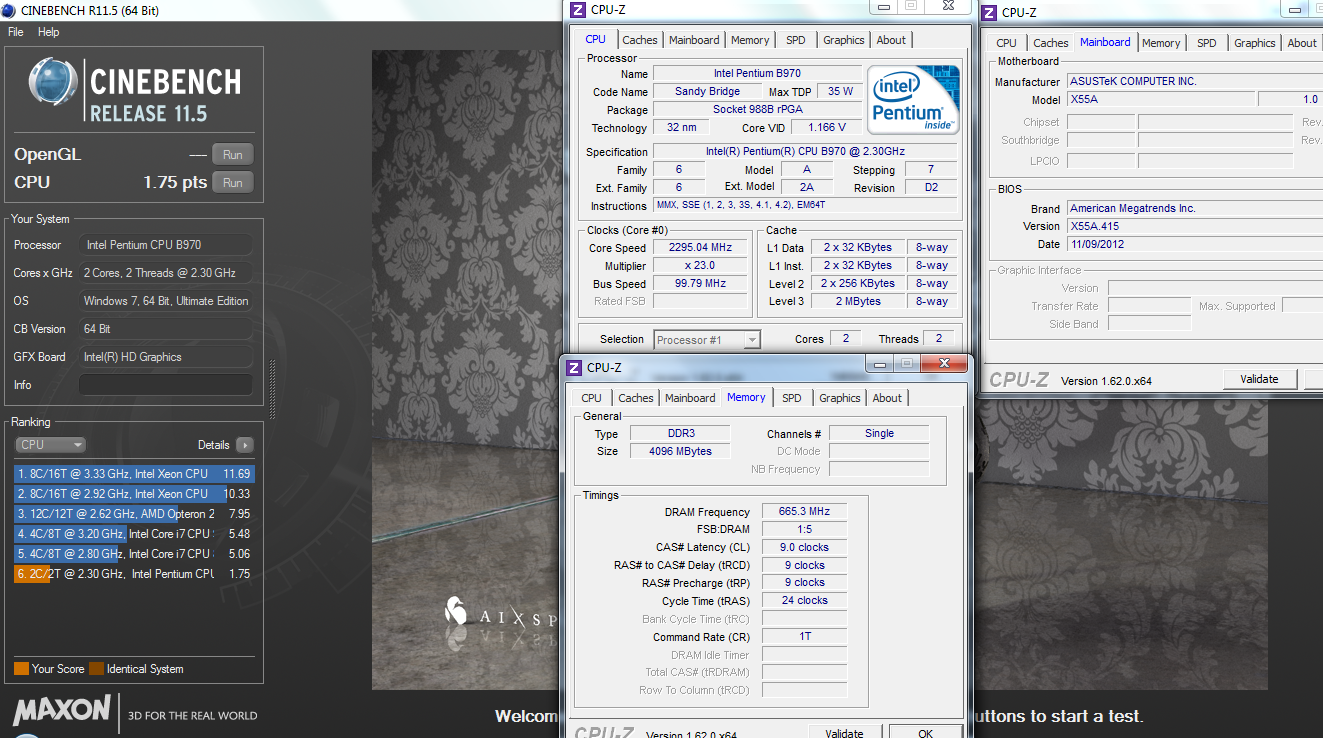Click the Core VID 1.166 V value
Image resolution: width=1323 pixels, height=738 pixels.
(826, 127)
